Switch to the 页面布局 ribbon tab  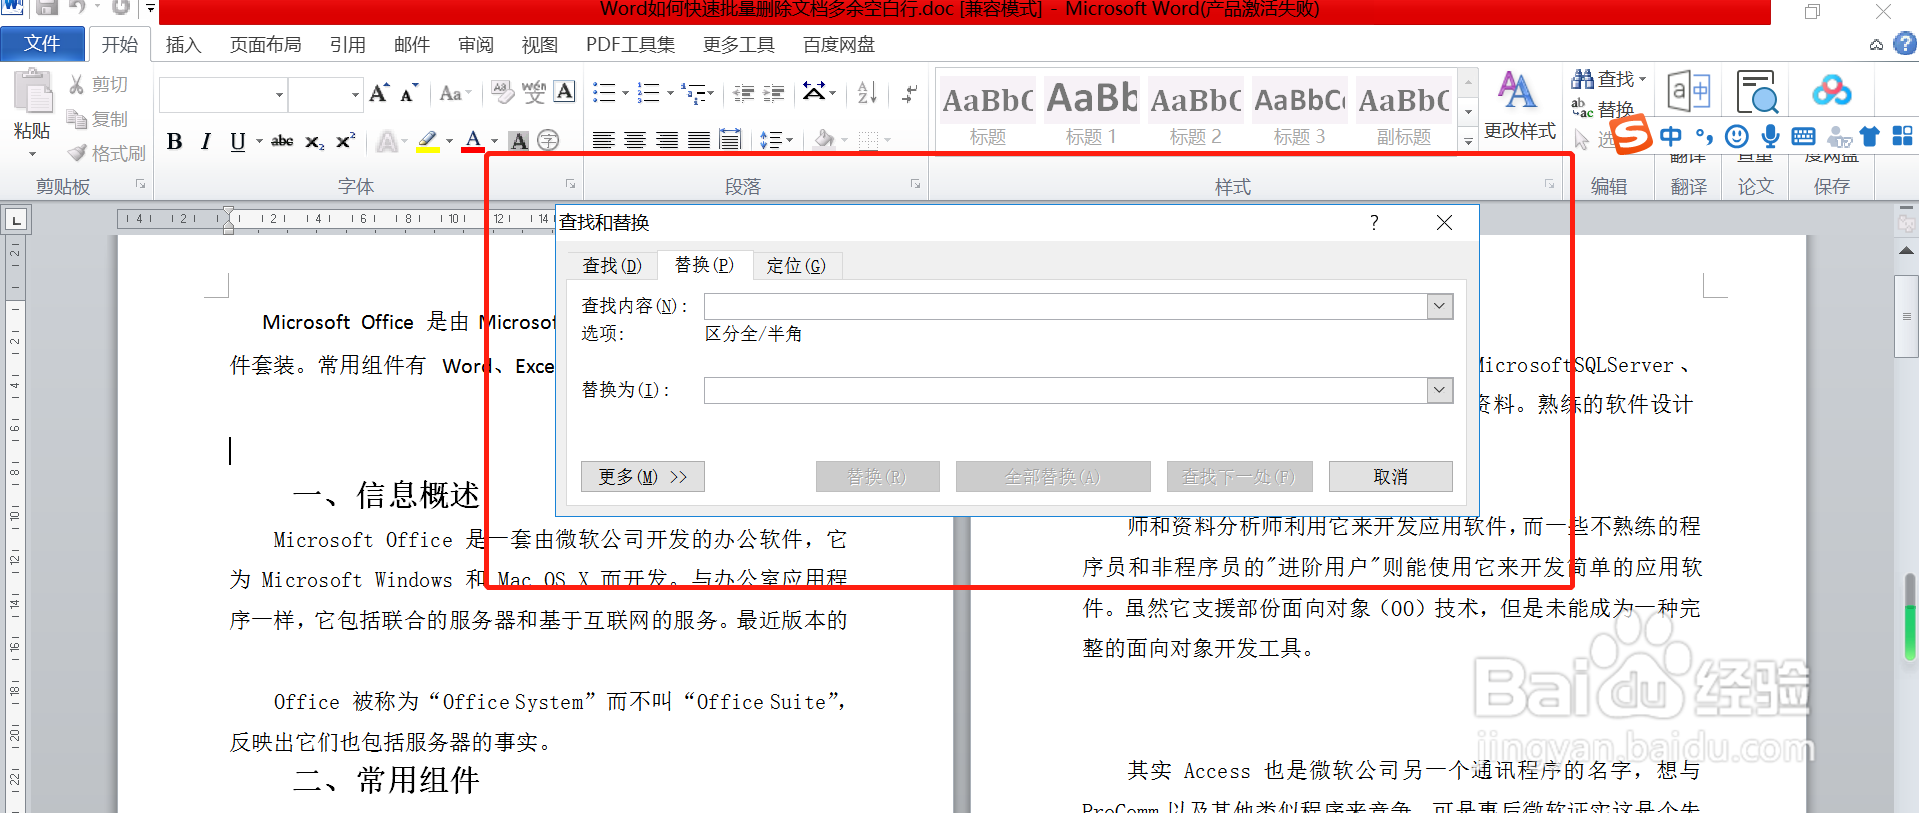[265, 45]
